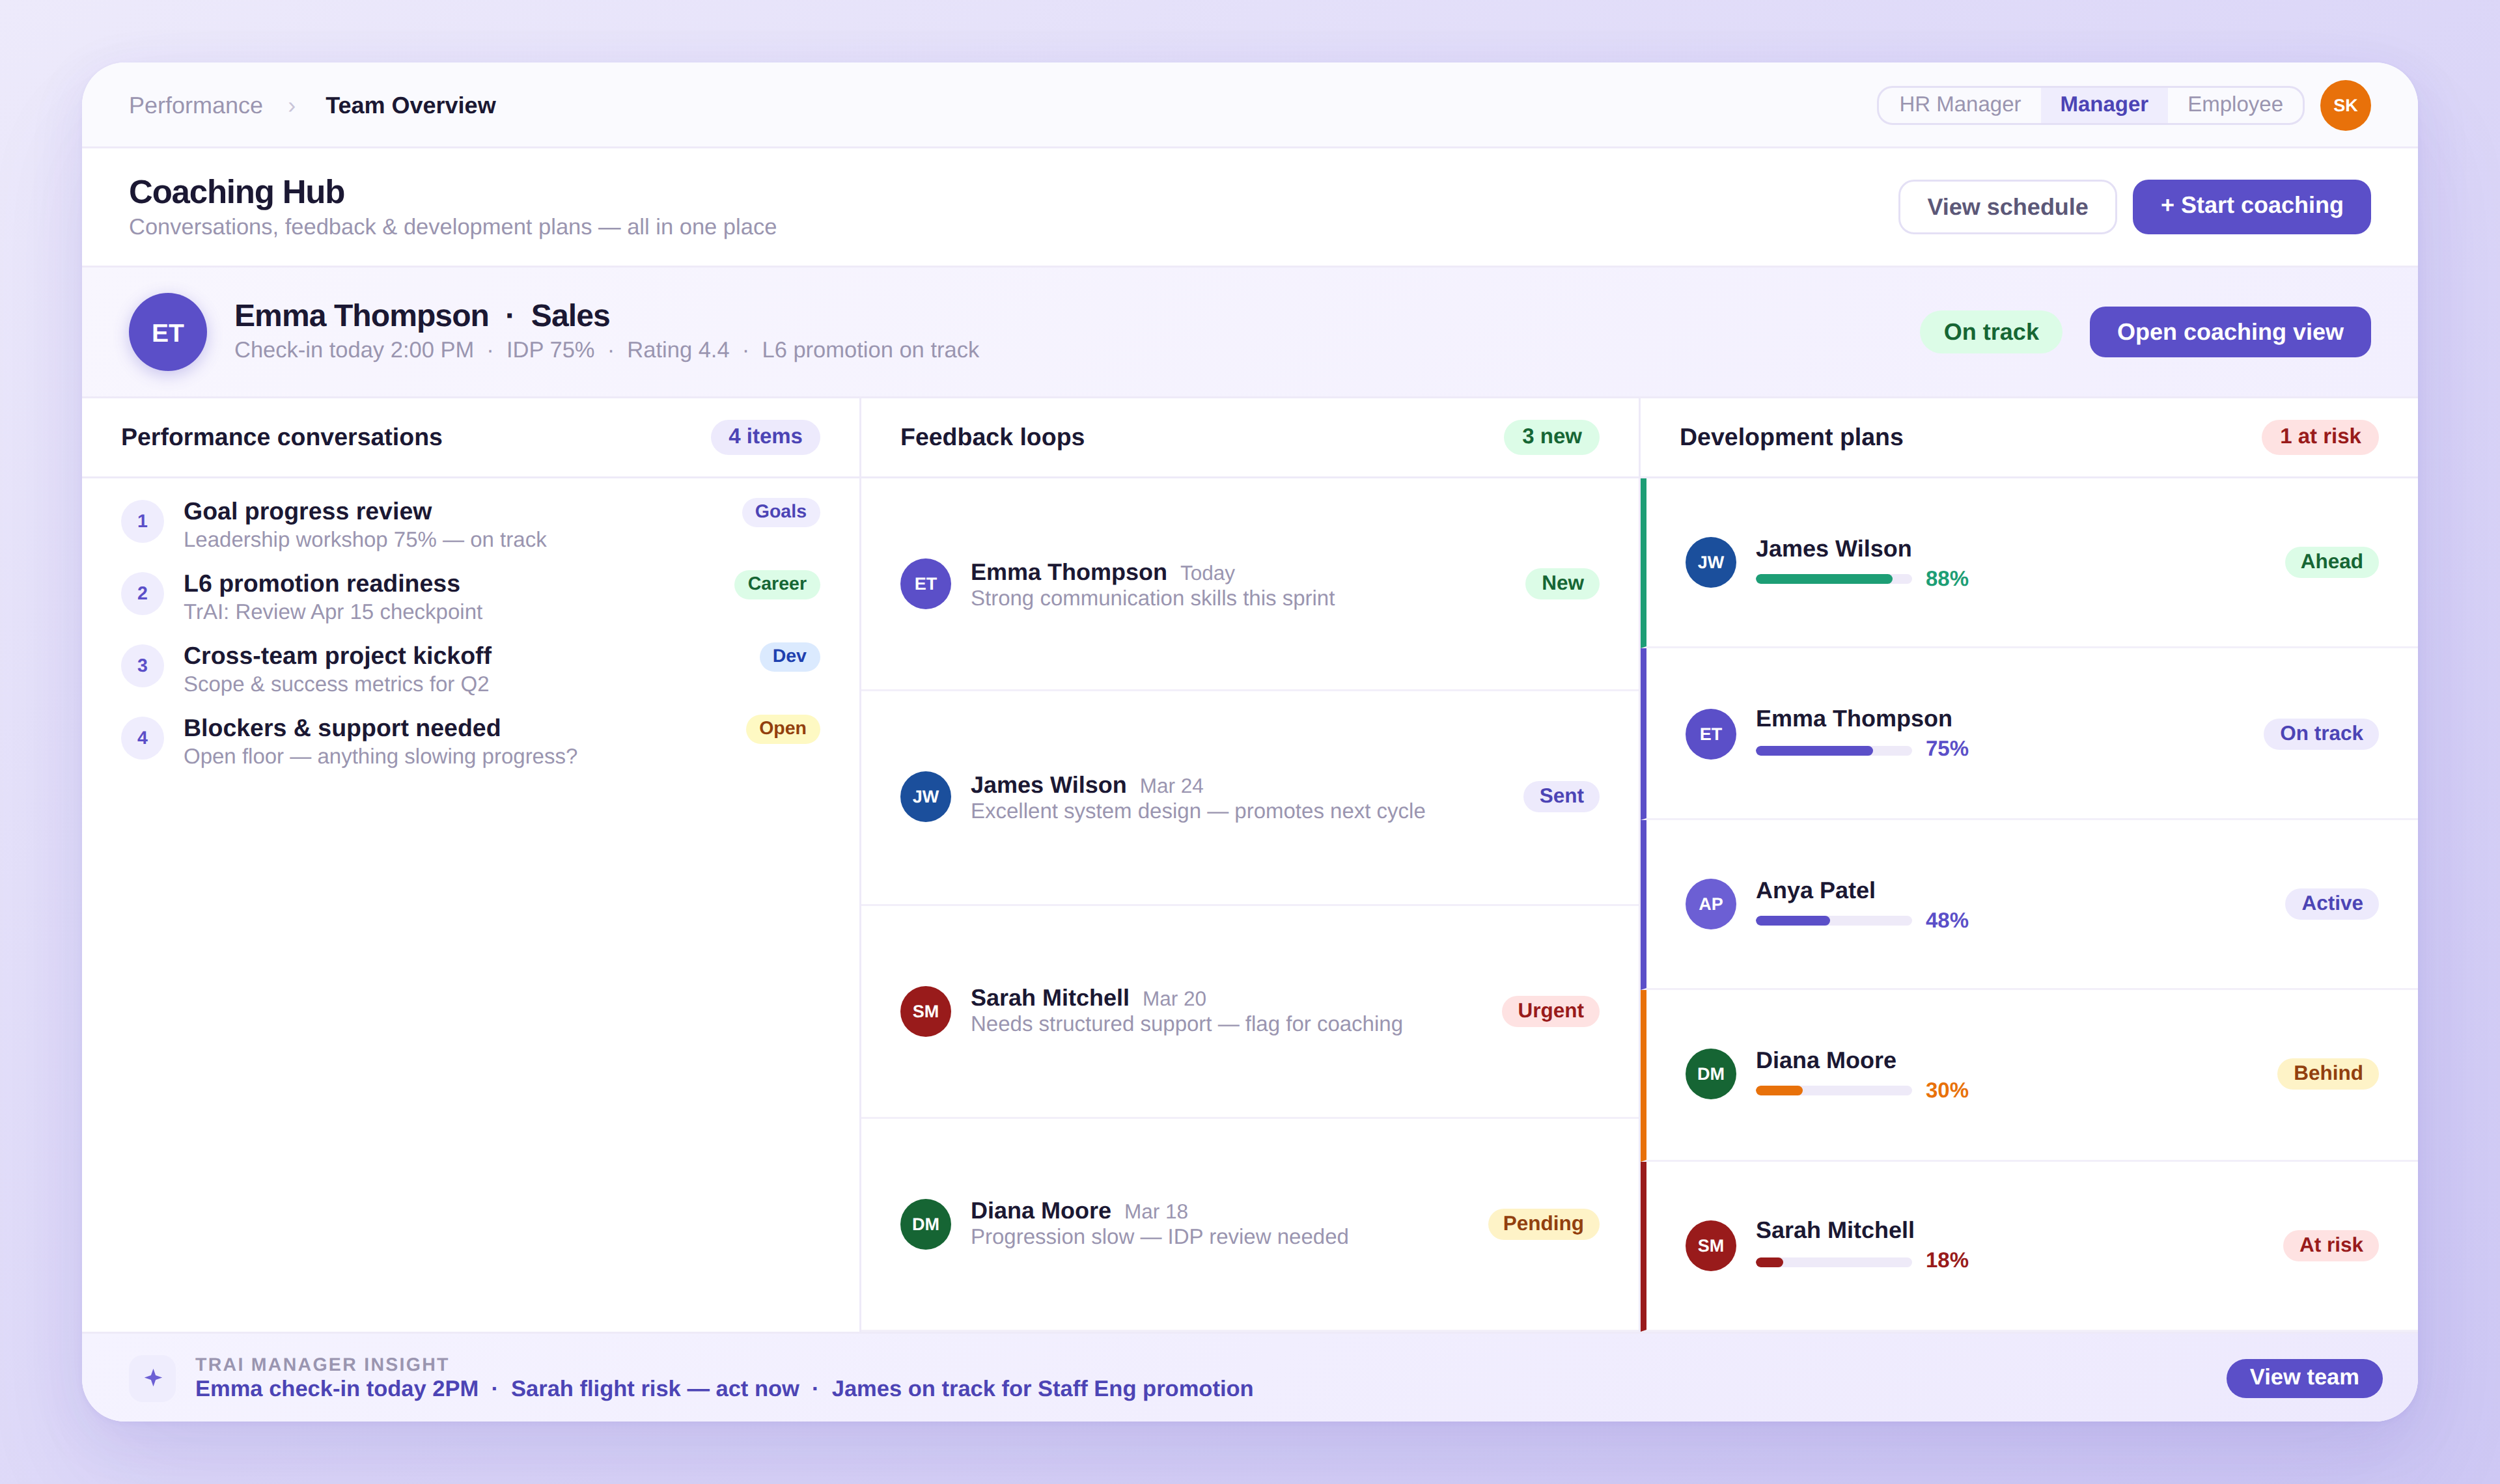
Task: Click the SK account avatar top right
Action: click(x=2346, y=104)
